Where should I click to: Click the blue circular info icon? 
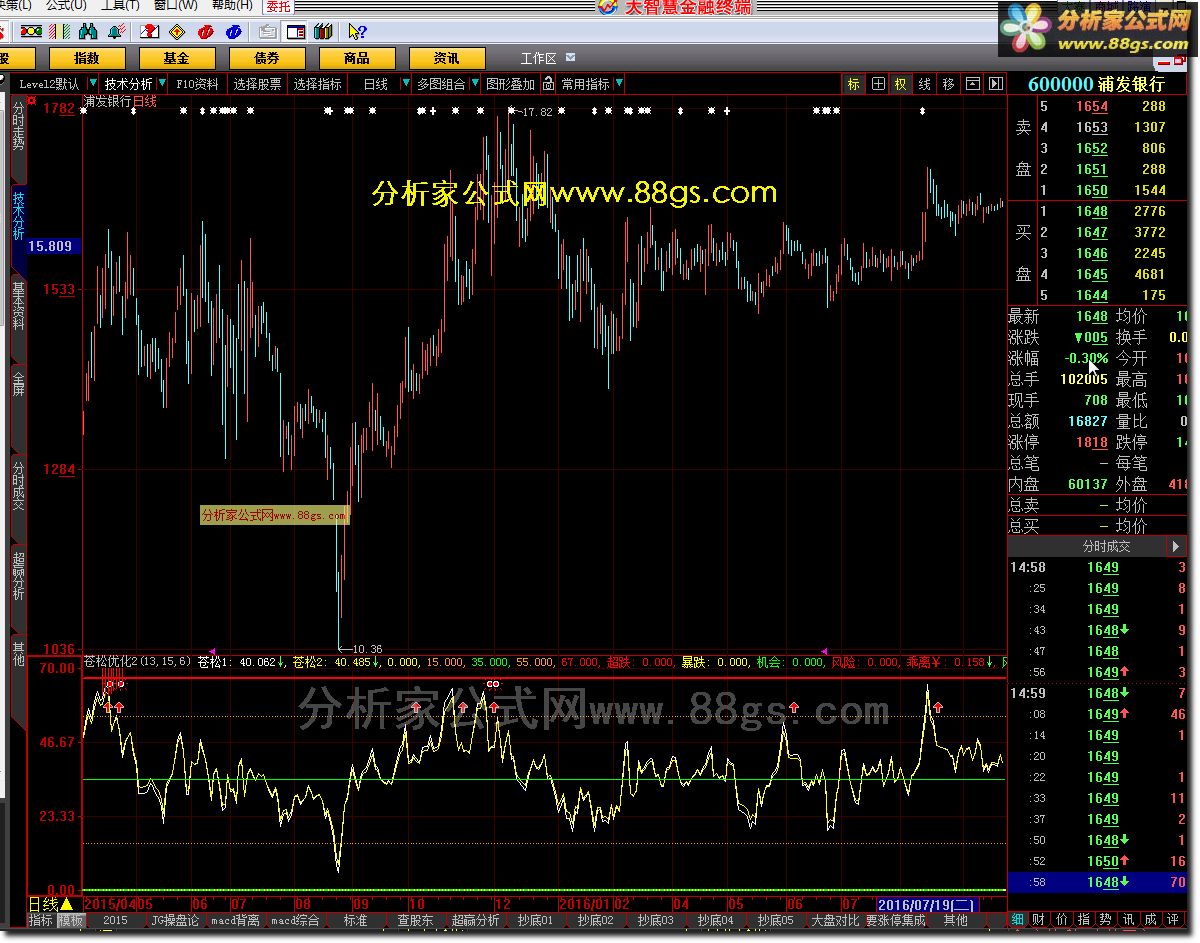(233, 32)
